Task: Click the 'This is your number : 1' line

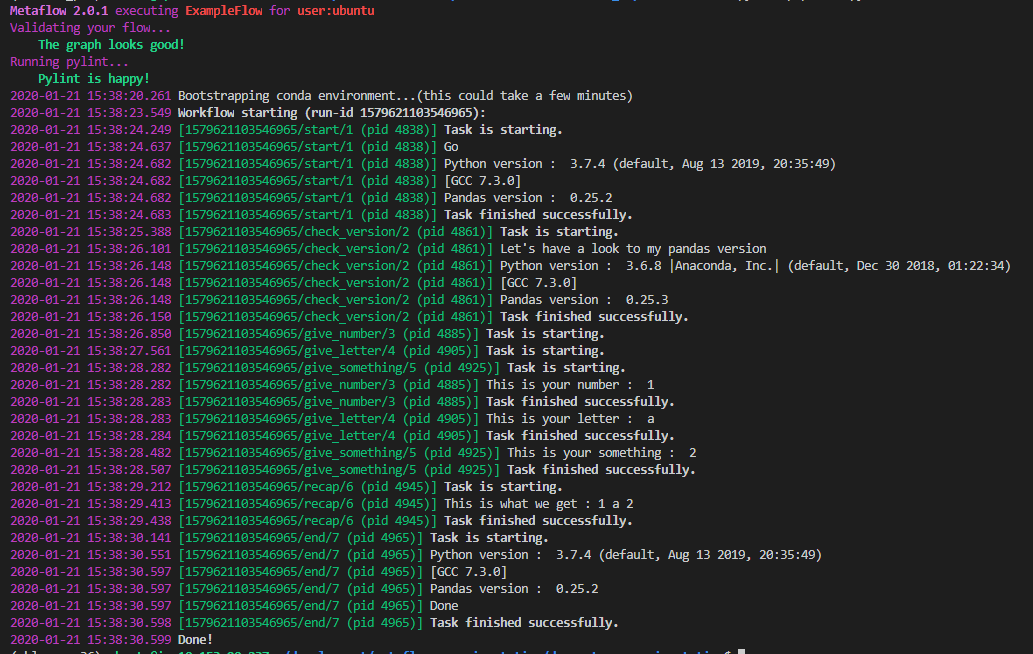Action: coord(570,385)
